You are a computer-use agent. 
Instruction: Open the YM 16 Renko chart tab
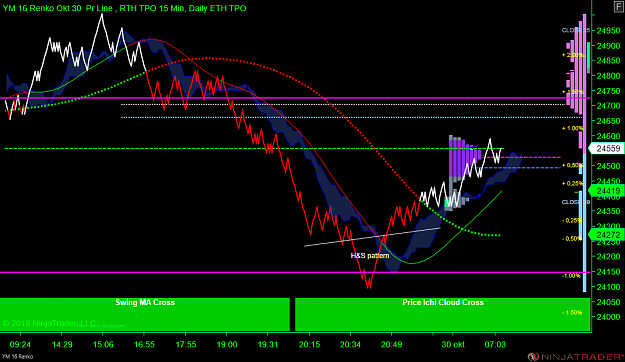[18, 356]
